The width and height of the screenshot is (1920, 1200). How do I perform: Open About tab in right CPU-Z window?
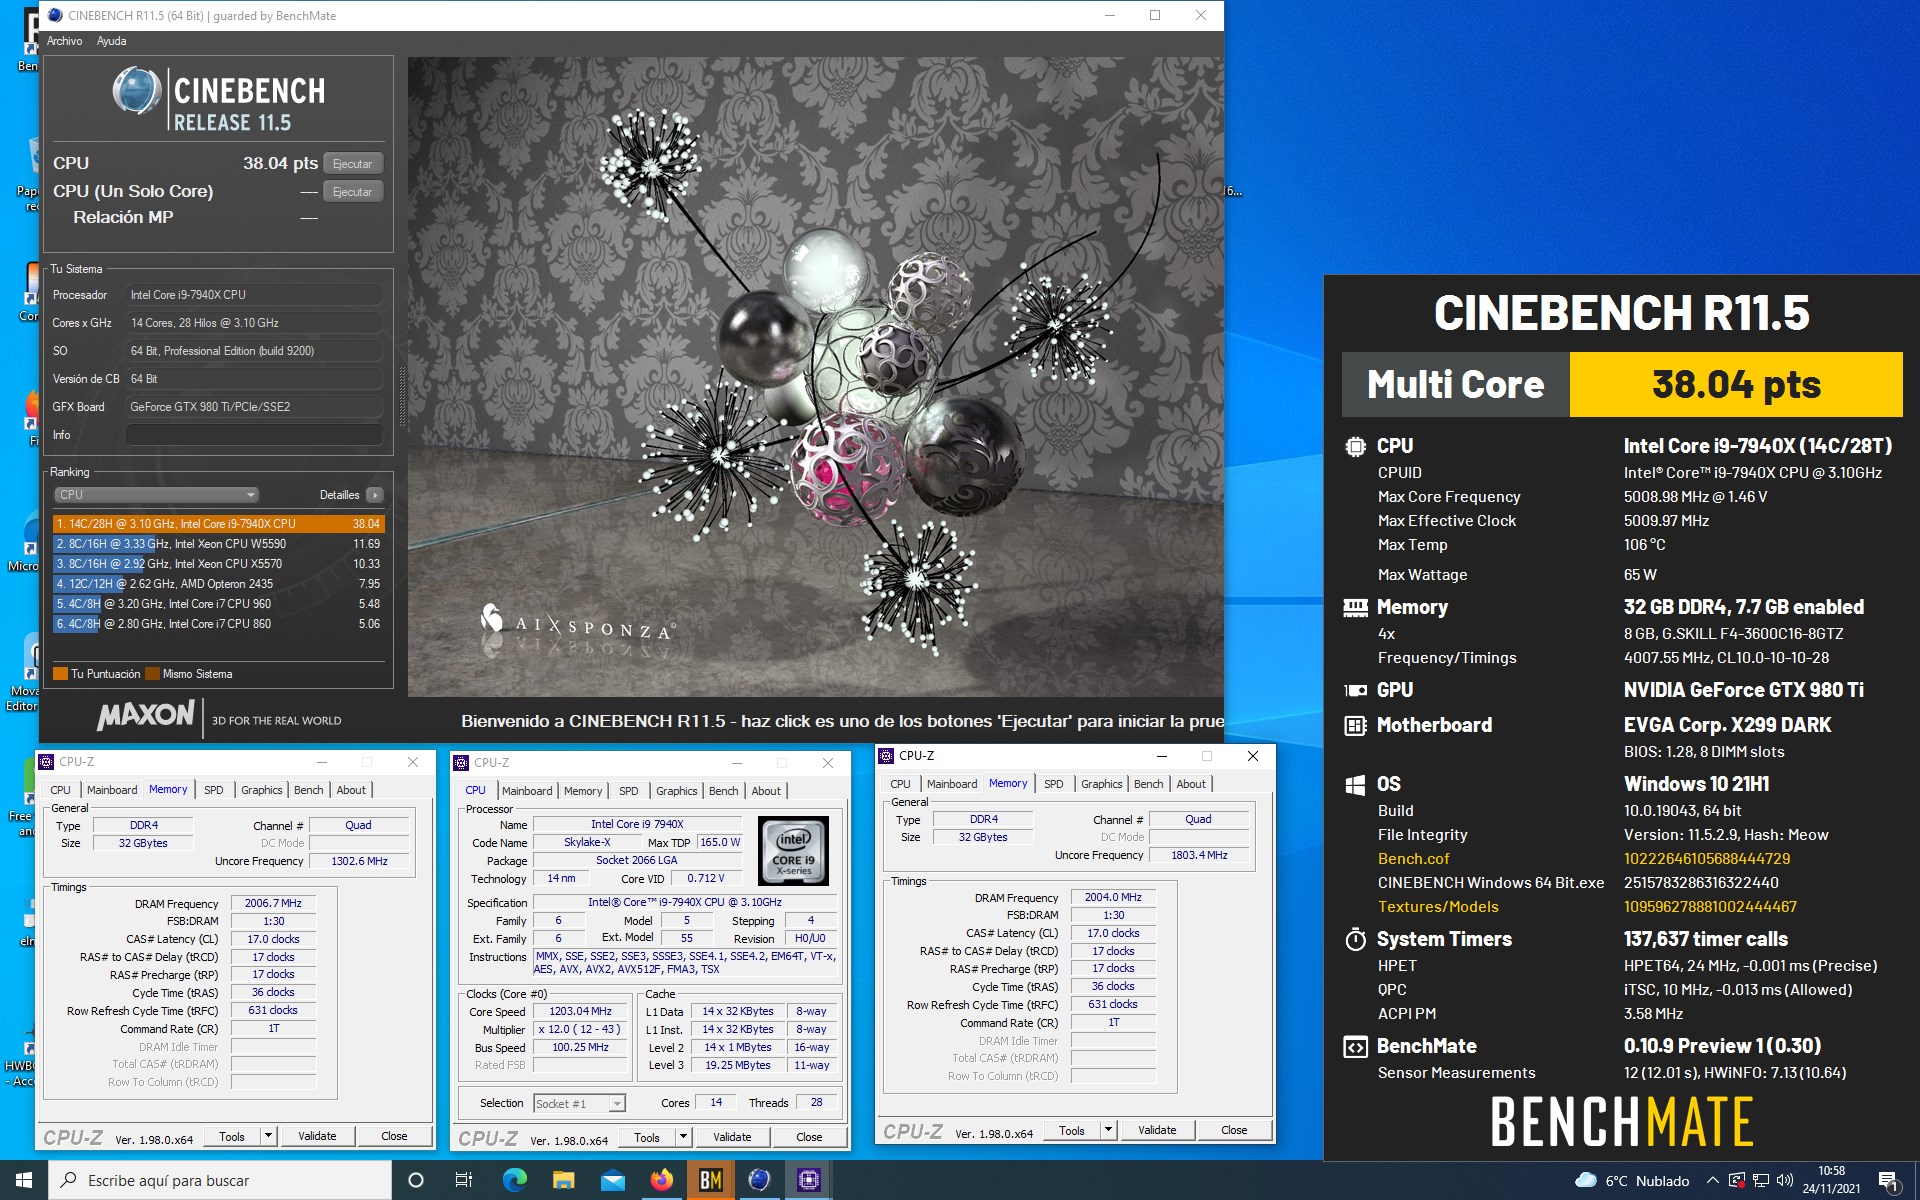[1191, 784]
